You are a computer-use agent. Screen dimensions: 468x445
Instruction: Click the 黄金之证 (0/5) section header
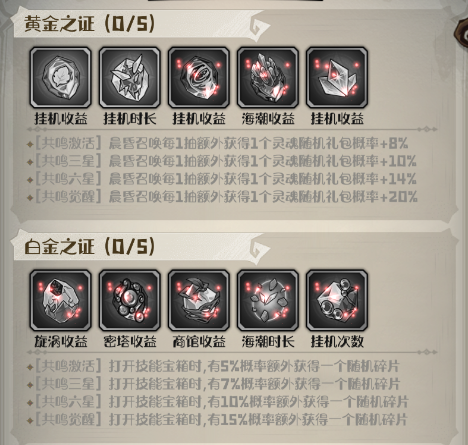pyautogui.click(x=89, y=24)
